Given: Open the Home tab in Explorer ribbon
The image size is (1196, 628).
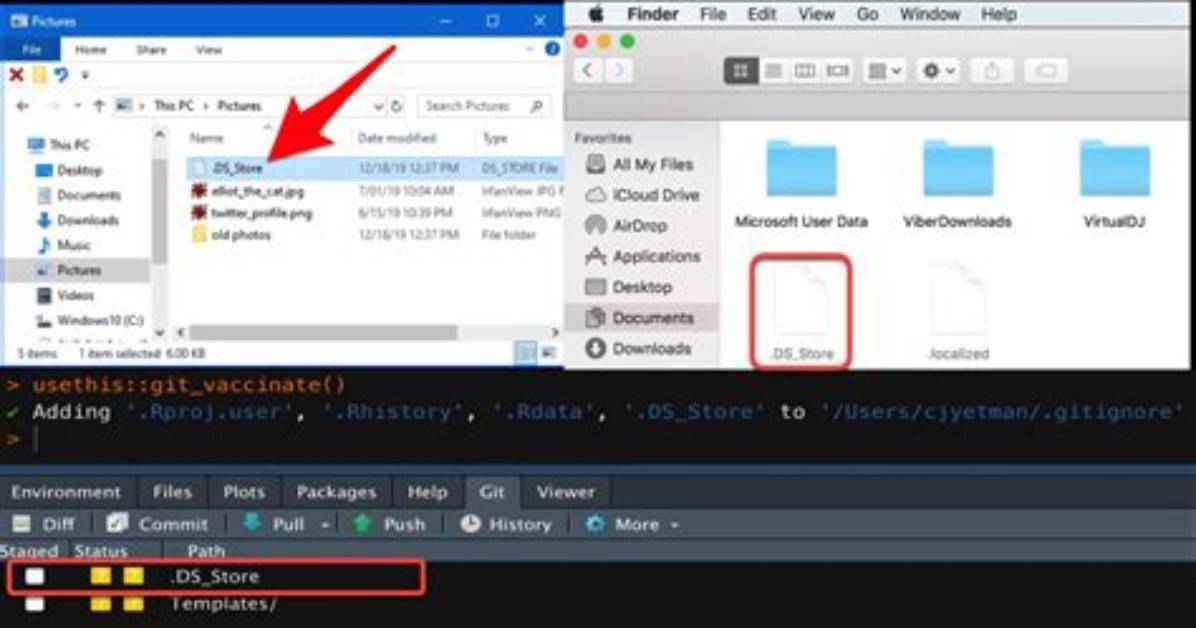Looking at the screenshot, I should [x=91, y=50].
